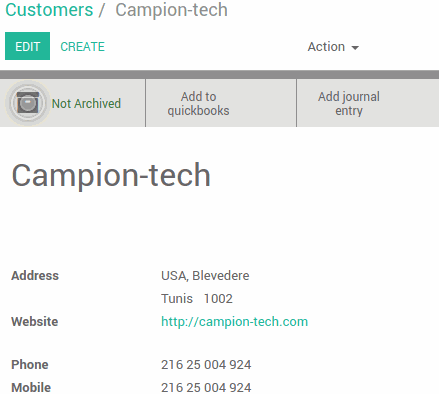Screen dimensions: 439x394
Task: Toggle the Not Archived status label
Action: pos(86,104)
